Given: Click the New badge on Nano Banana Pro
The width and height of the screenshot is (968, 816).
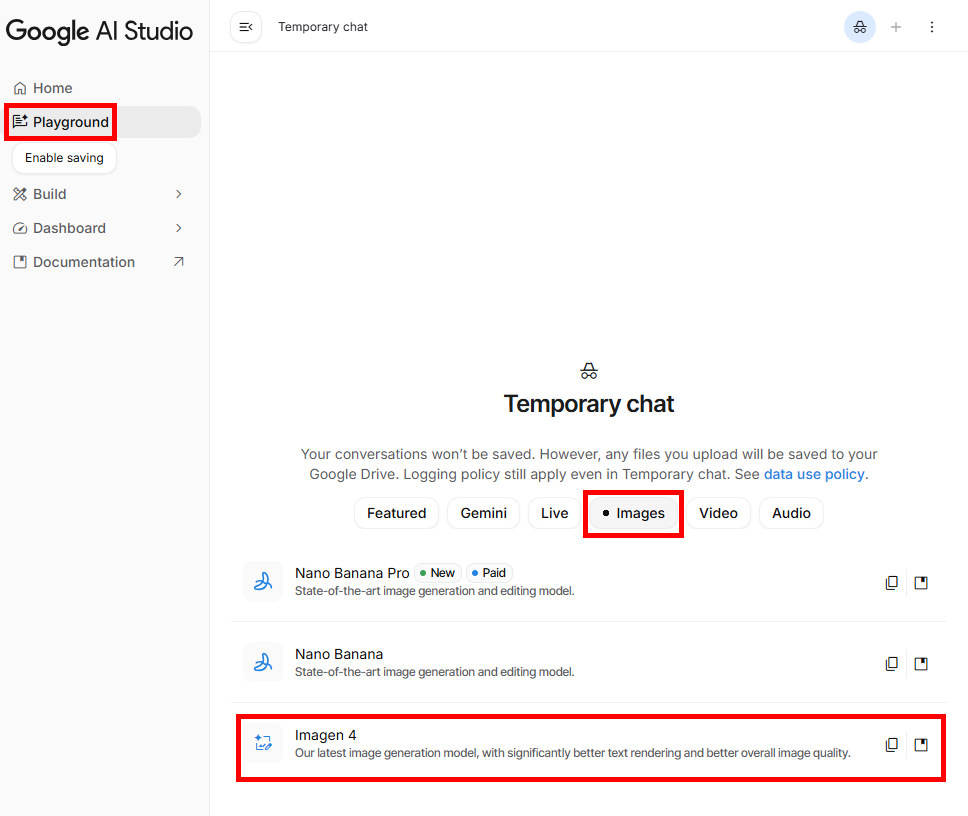Looking at the screenshot, I should (438, 573).
